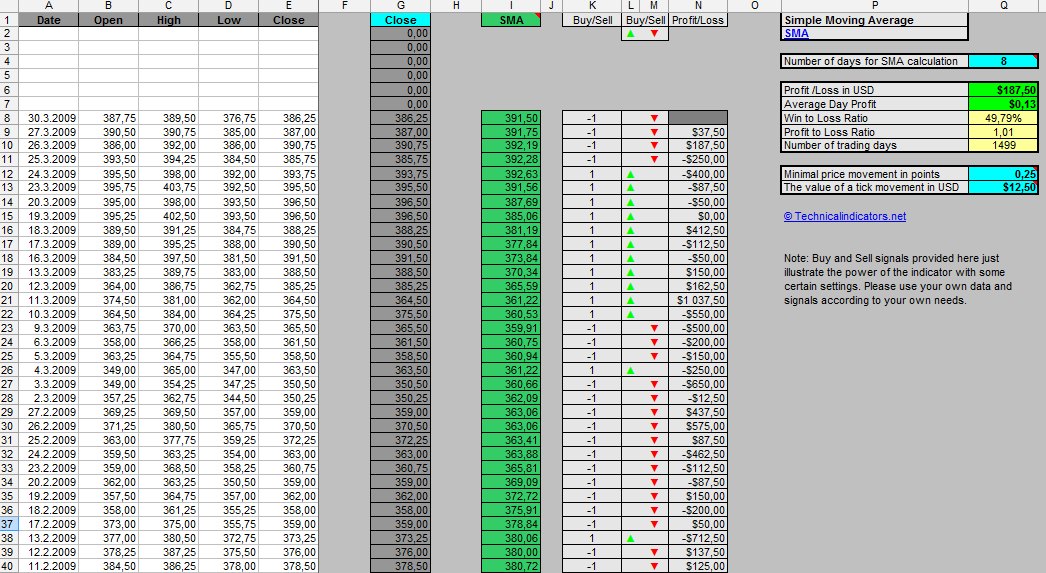1046x573 pixels.
Task: Select SMA value 359,91
Action: point(511,328)
